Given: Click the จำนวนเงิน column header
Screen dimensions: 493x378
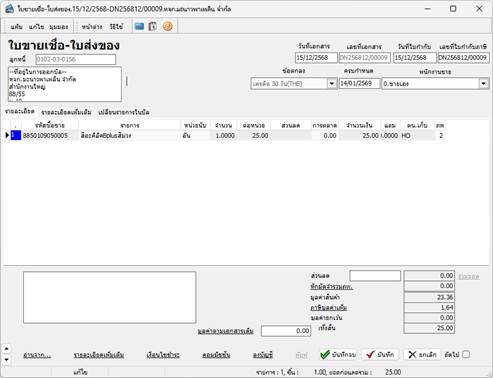Looking at the screenshot, I should point(359,125).
